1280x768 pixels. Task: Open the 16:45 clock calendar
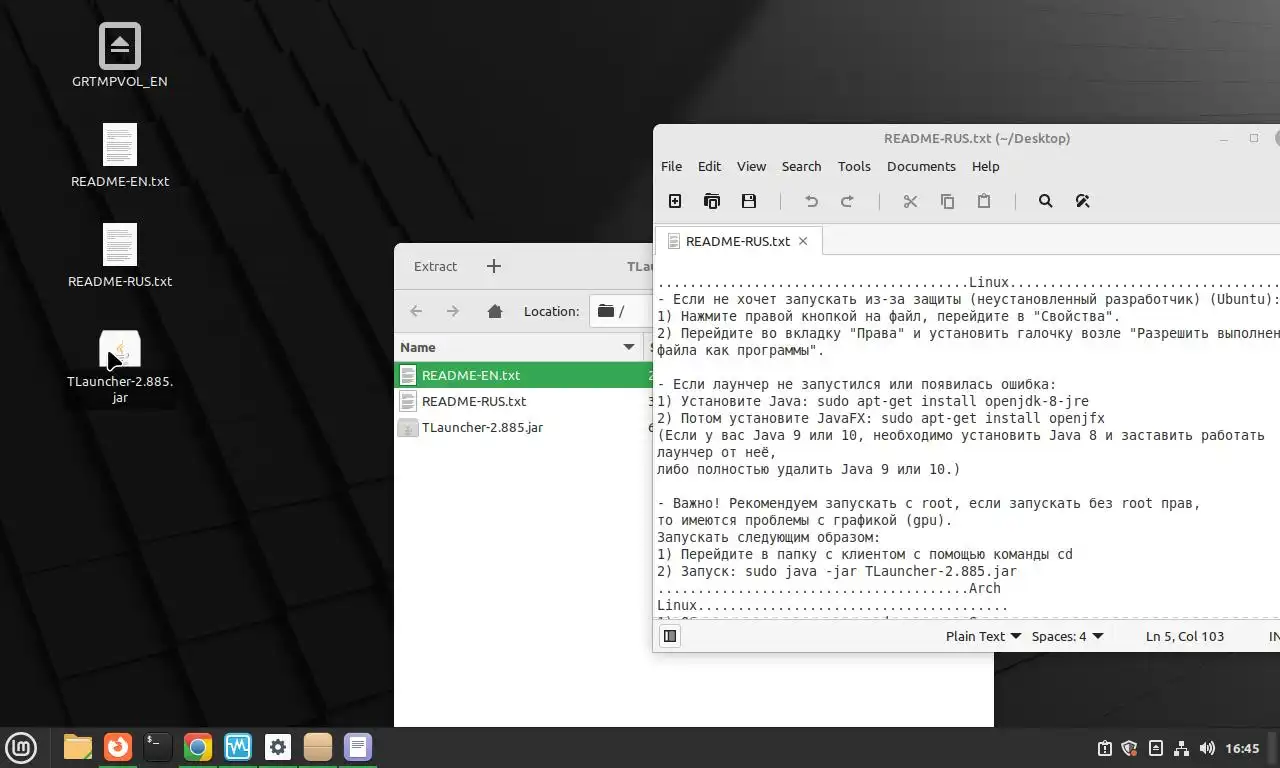(x=1242, y=748)
